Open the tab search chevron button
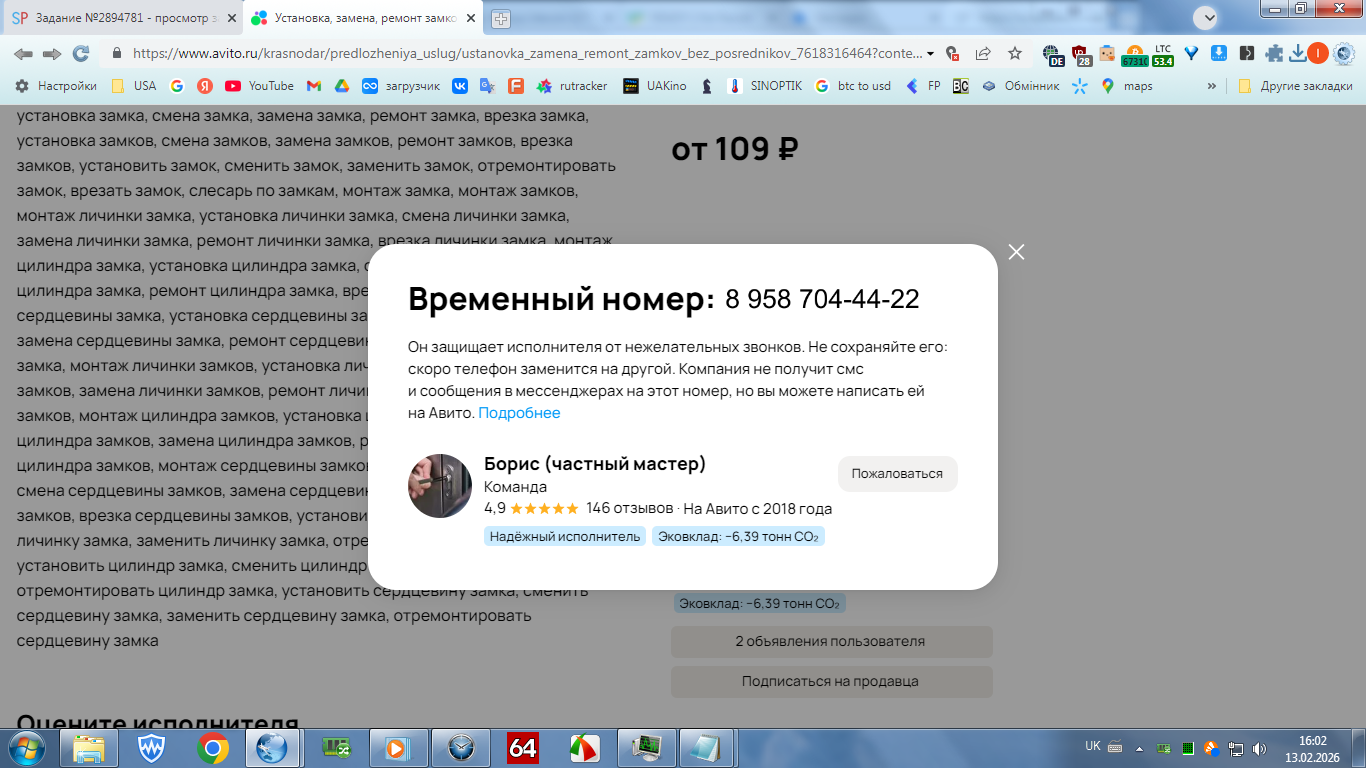This screenshot has height=768, width=1366. pyautogui.click(x=1208, y=18)
